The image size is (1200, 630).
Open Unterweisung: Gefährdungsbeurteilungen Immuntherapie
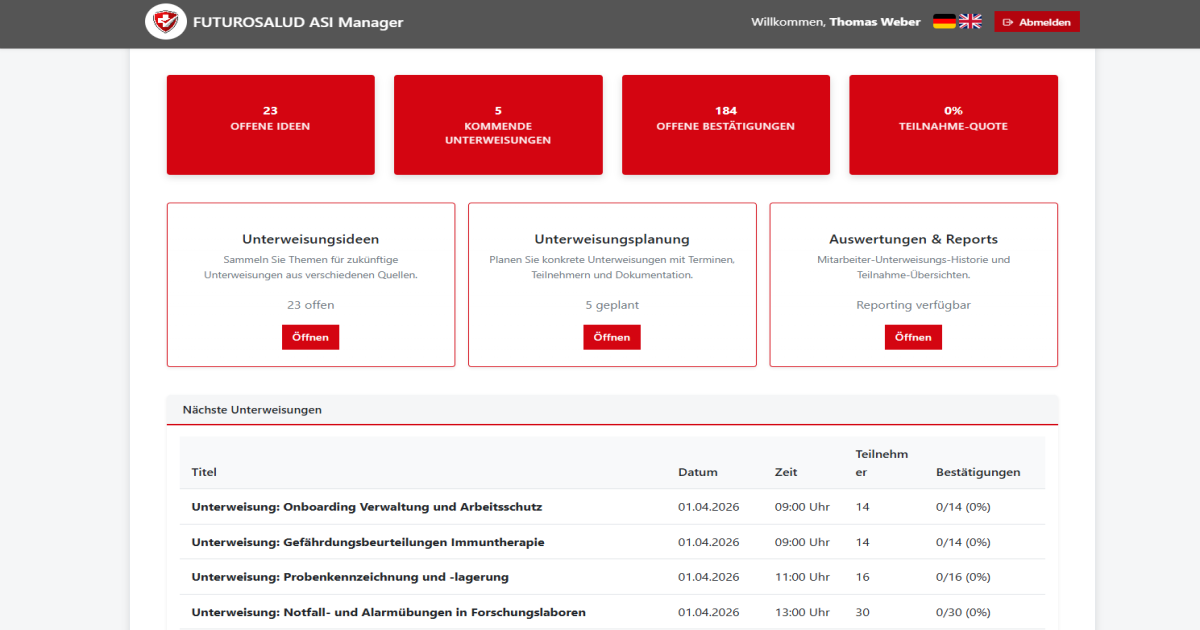tap(366, 541)
